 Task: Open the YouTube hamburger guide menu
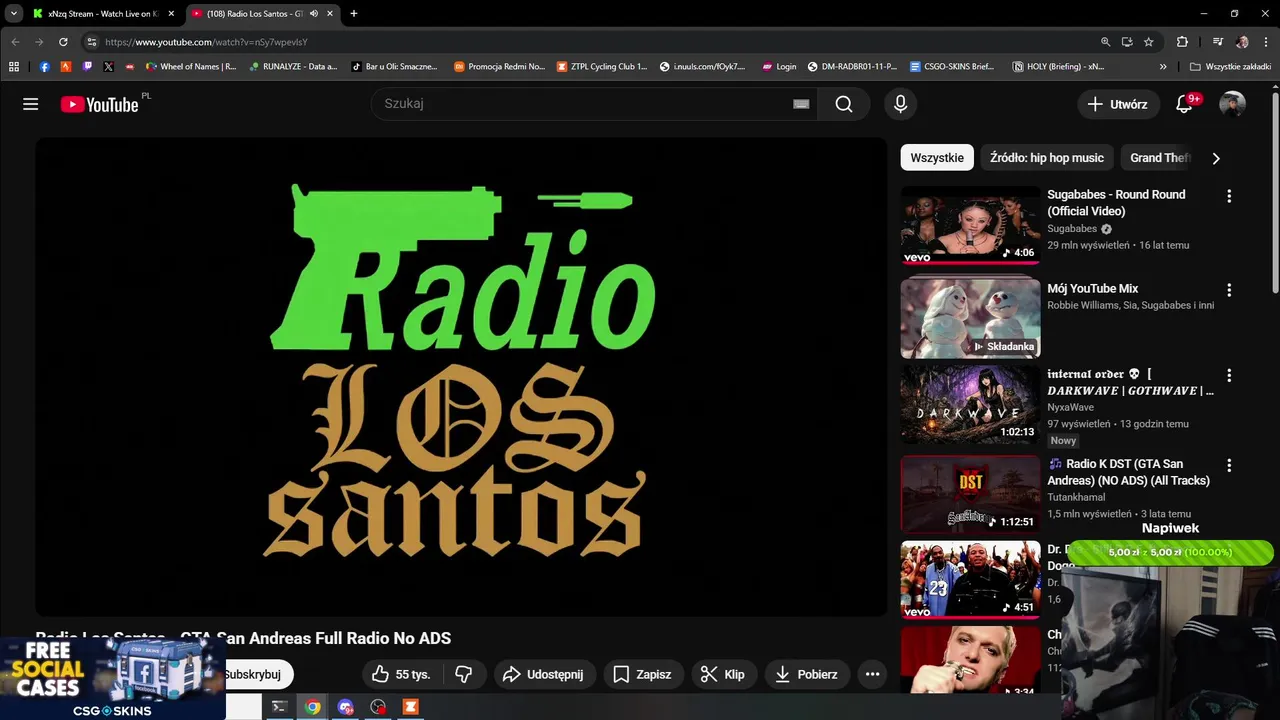30,104
